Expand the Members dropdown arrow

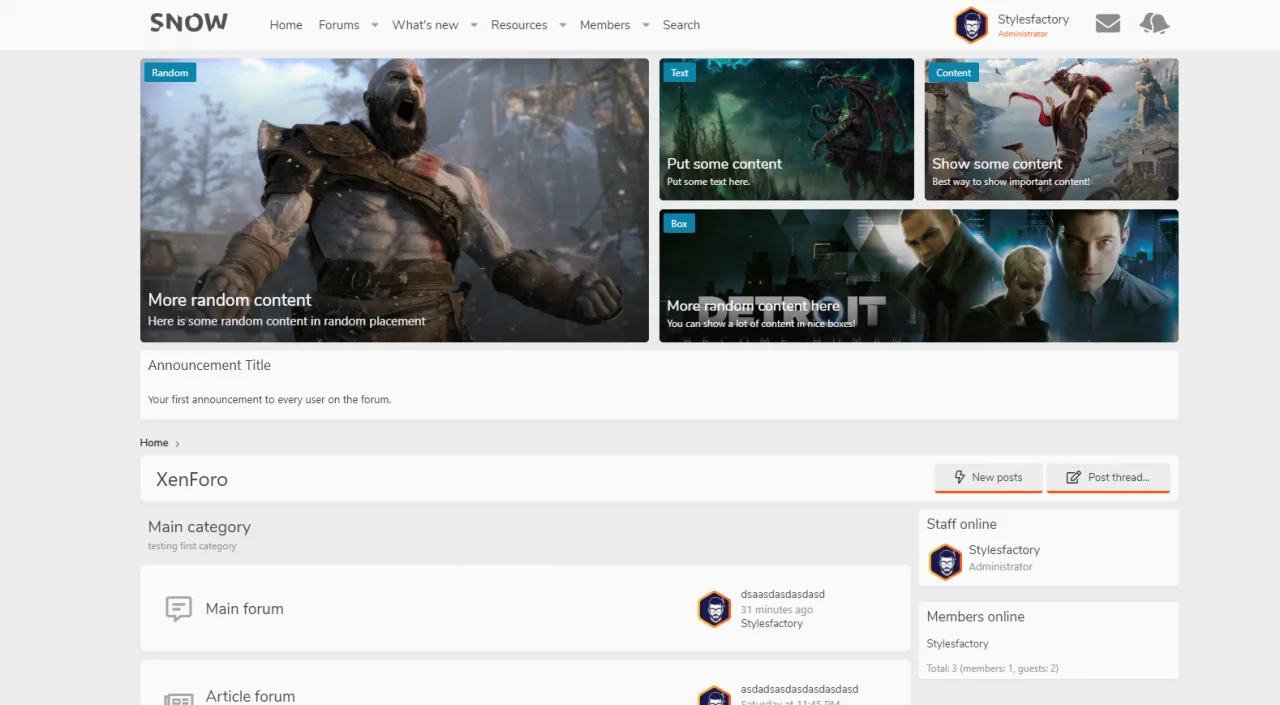[x=646, y=25]
